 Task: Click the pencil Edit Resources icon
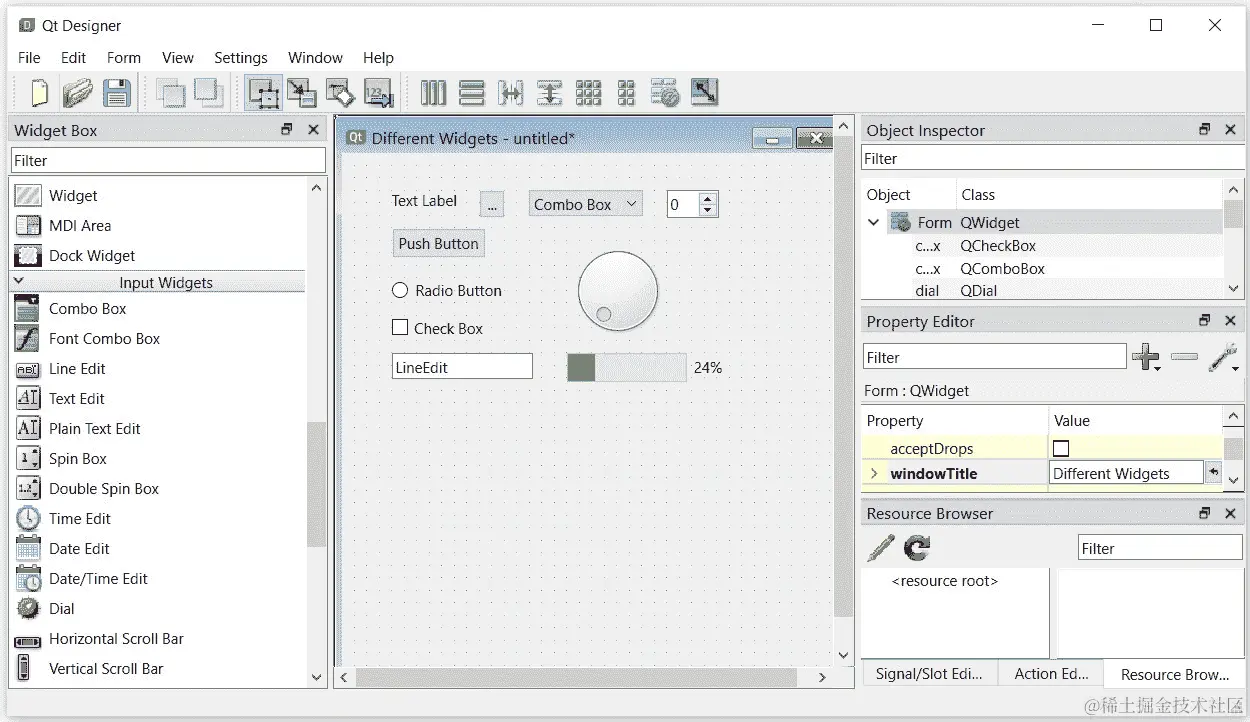tap(881, 547)
